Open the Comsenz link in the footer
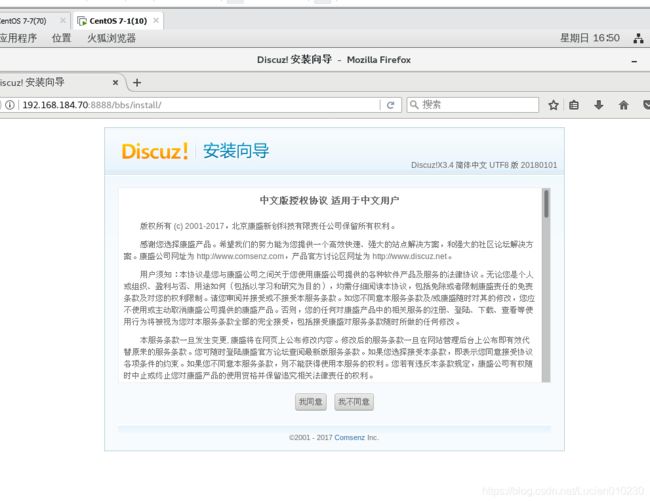The width and height of the screenshot is (650, 503). tap(349, 437)
